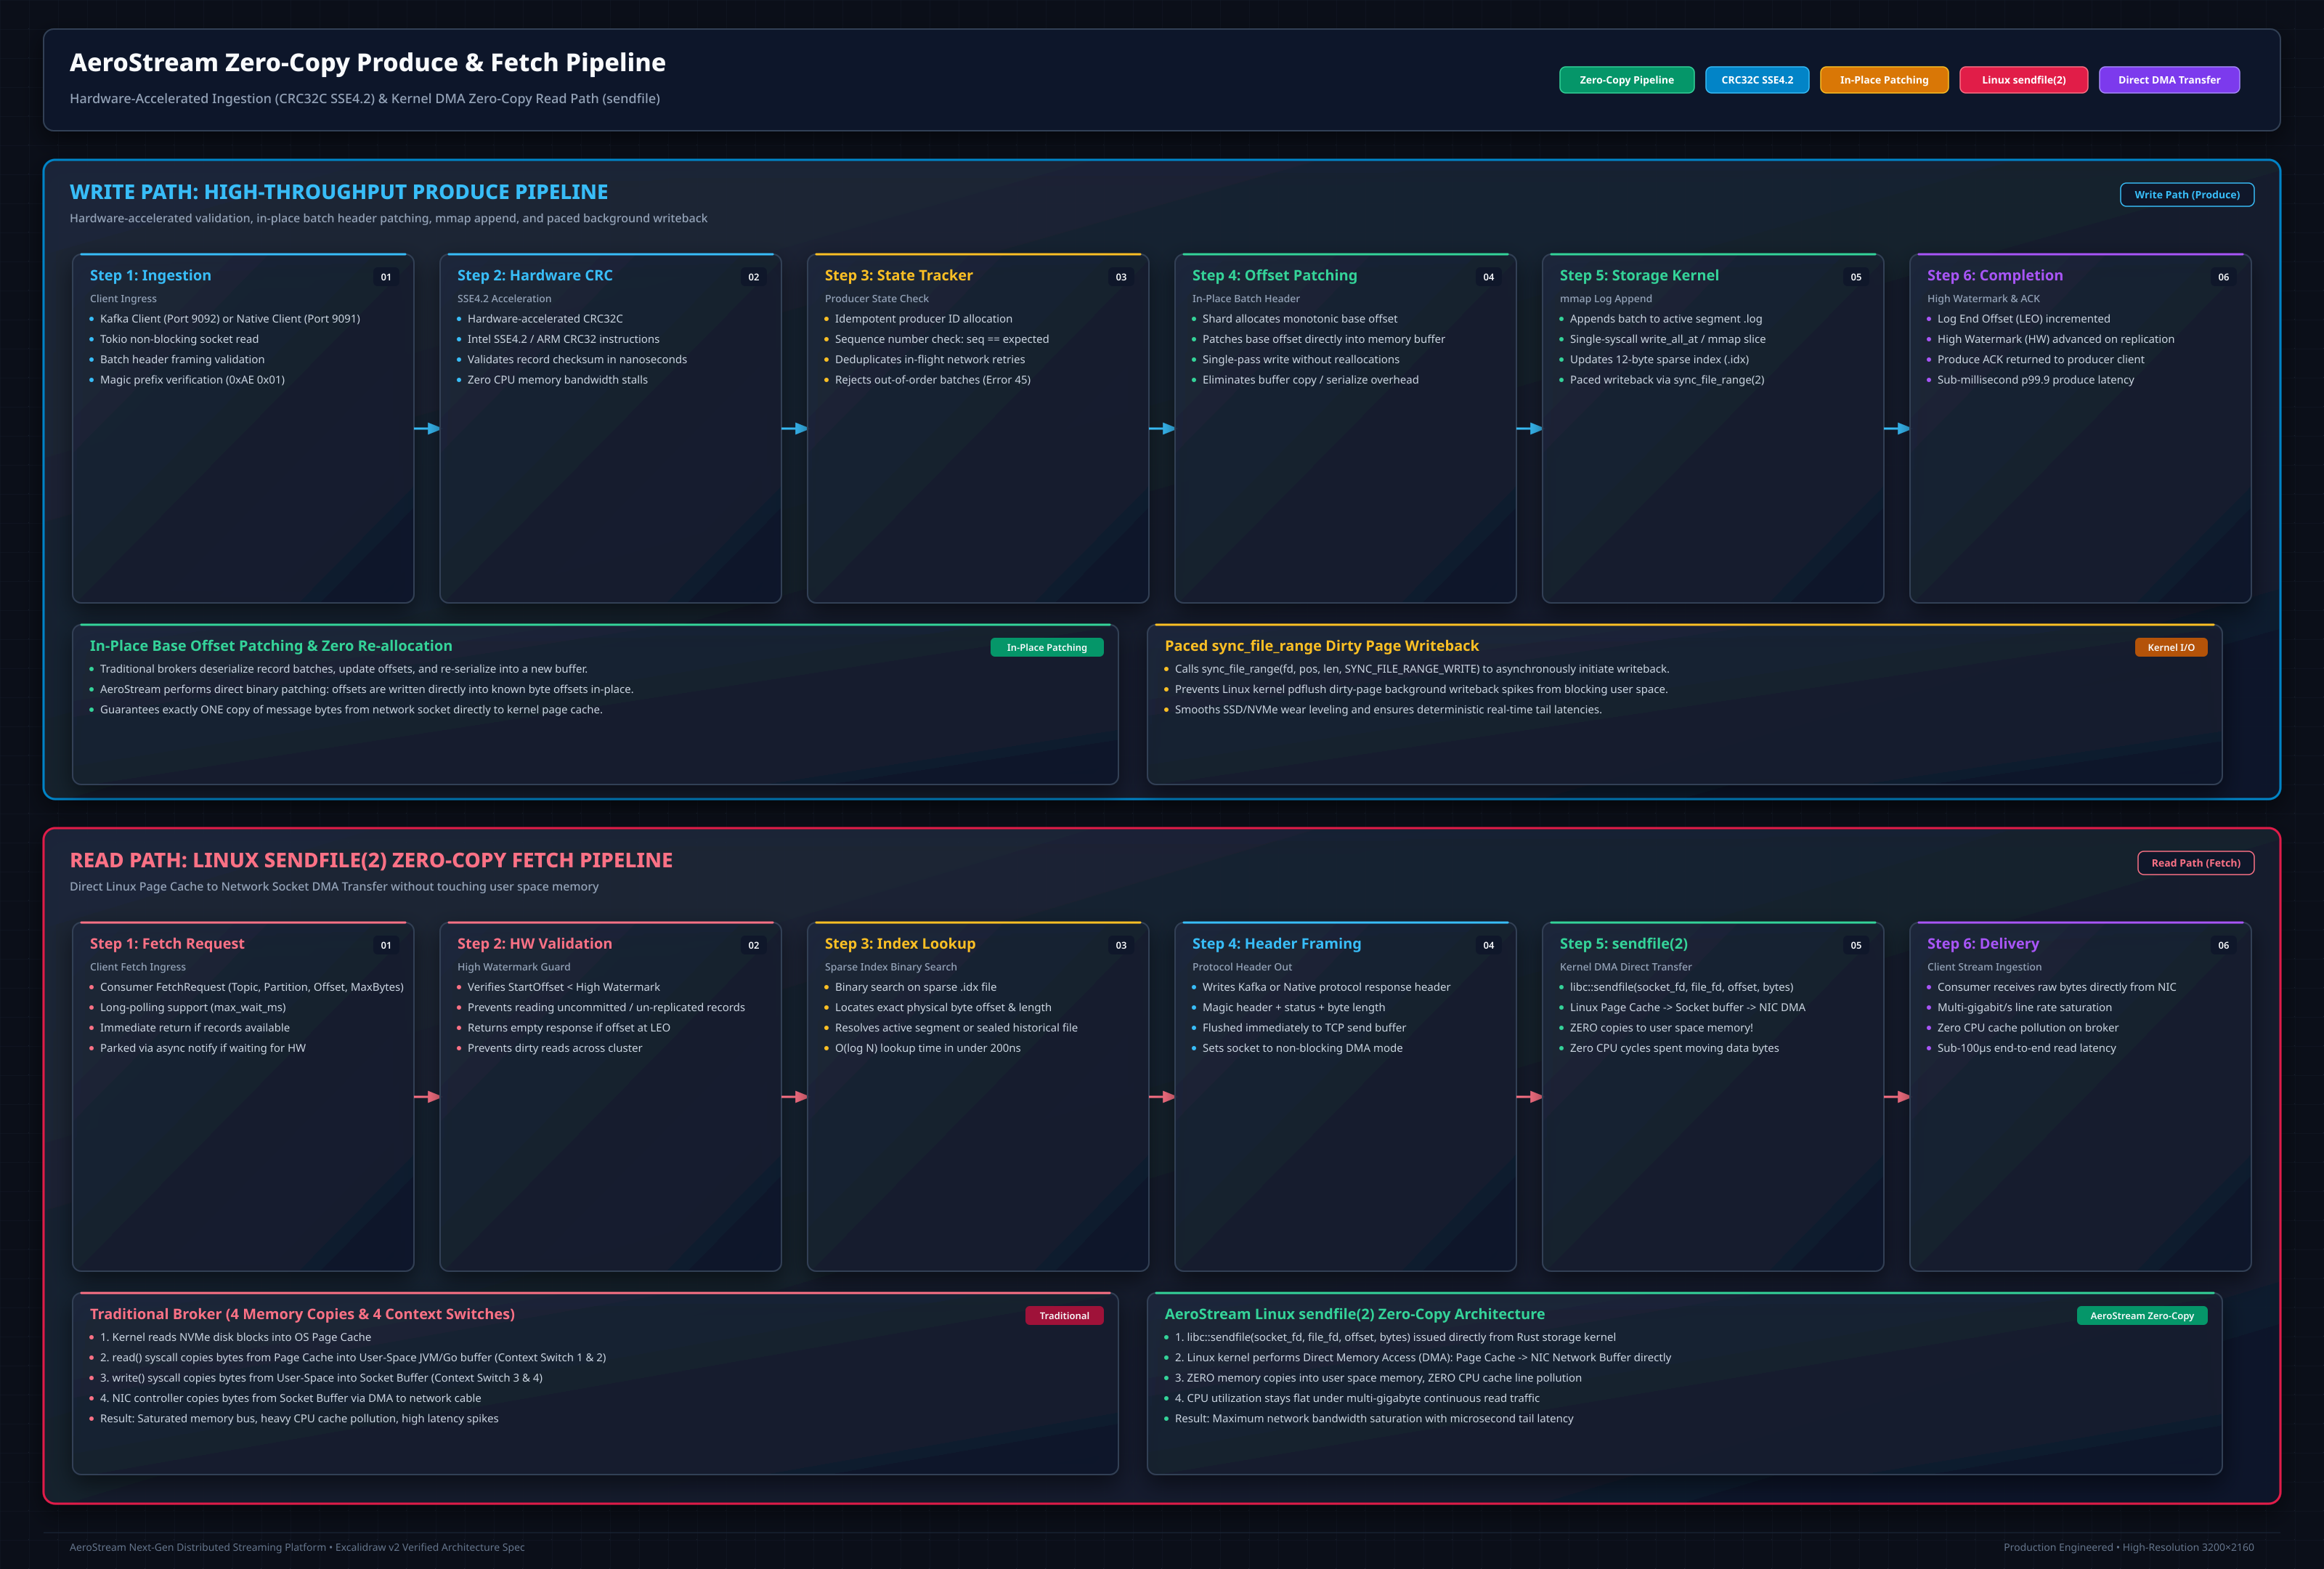Image resolution: width=2324 pixels, height=1569 pixels.
Task: Click the 05 badge on sendfile(2) card
Action: 1855,945
